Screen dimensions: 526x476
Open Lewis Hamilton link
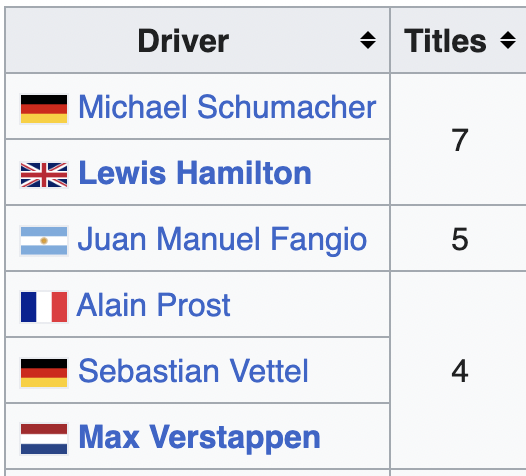[195, 173]
